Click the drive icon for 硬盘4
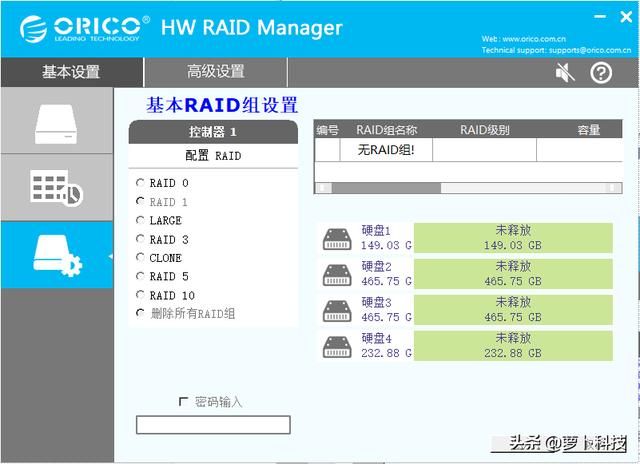Image resolution: width=640 pixels, height=464 pixels. click(337, 347)
